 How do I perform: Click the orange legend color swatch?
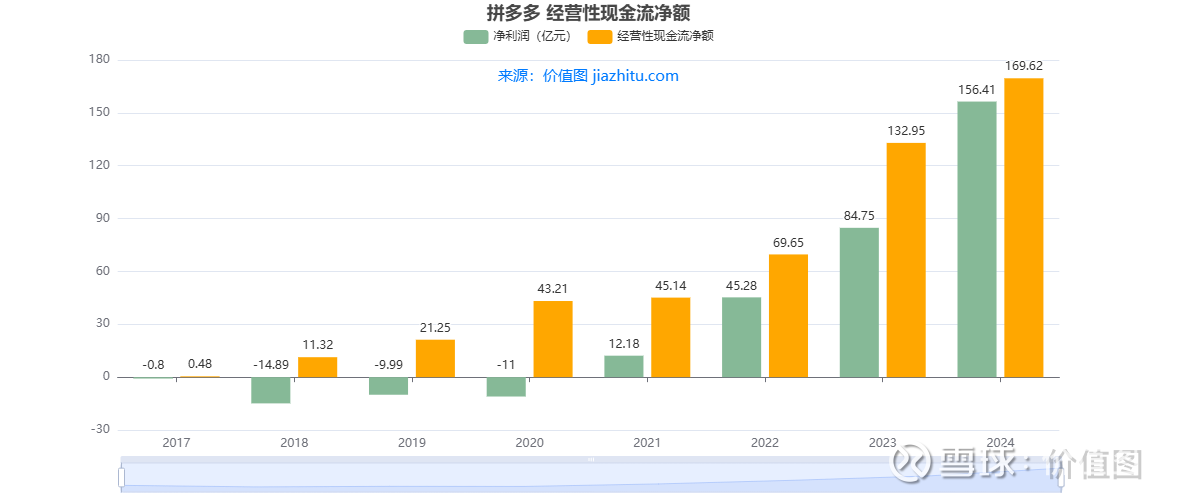pos(600,37)
